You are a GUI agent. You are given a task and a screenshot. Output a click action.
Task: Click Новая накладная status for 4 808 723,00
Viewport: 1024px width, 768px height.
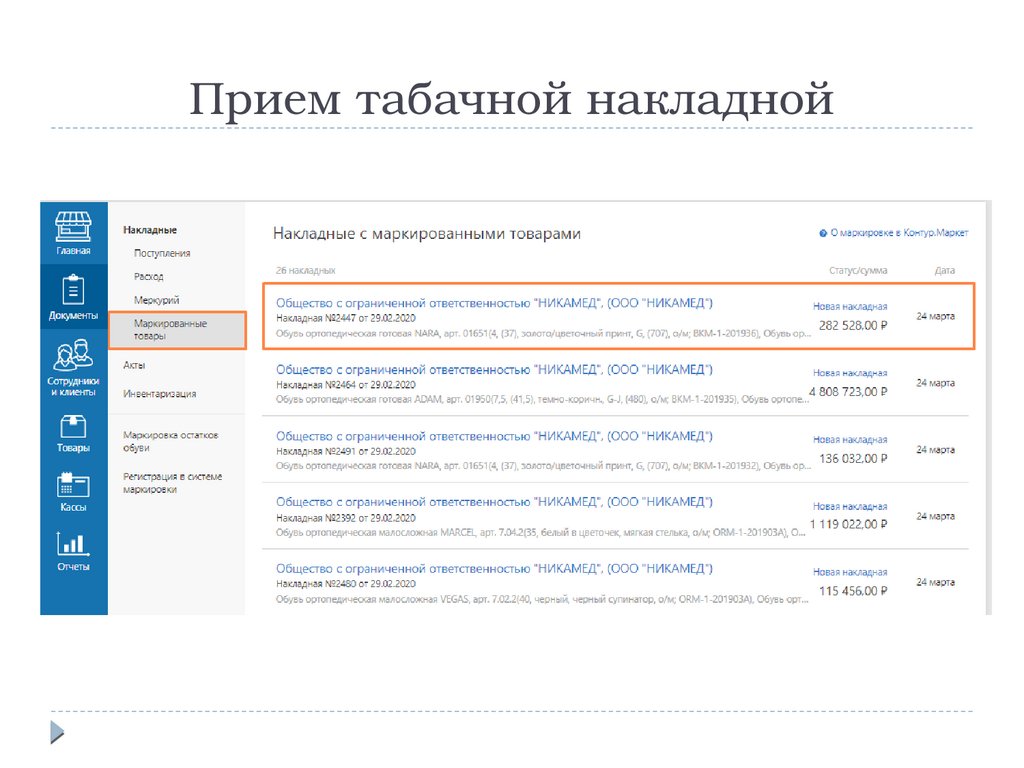pyautogui.click(x=850, y=373)
